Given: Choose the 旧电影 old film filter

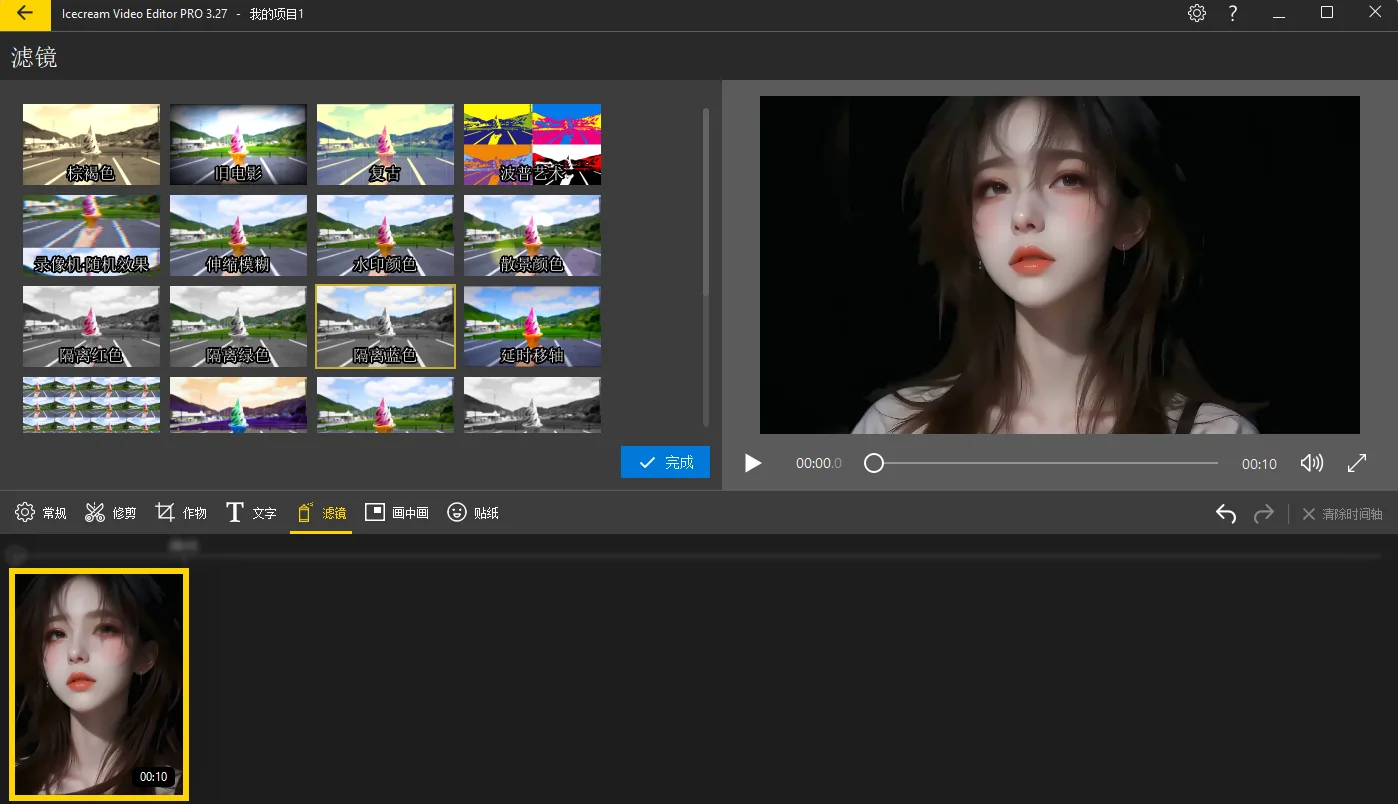Looking at the screenshot, I should [238, 145].
